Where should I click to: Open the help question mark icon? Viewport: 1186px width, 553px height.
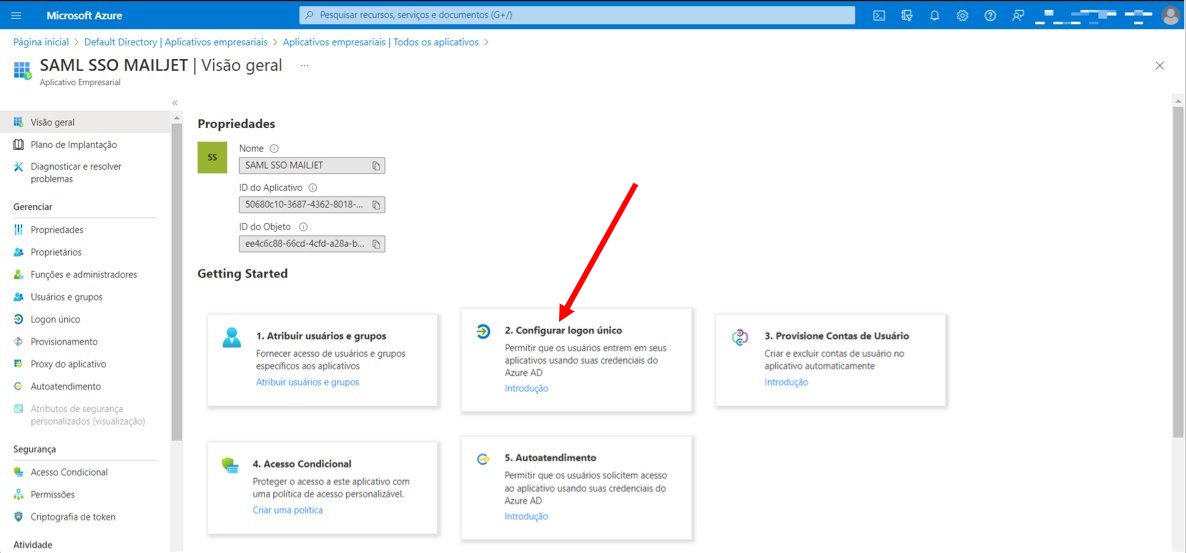(x=990, y=15)
